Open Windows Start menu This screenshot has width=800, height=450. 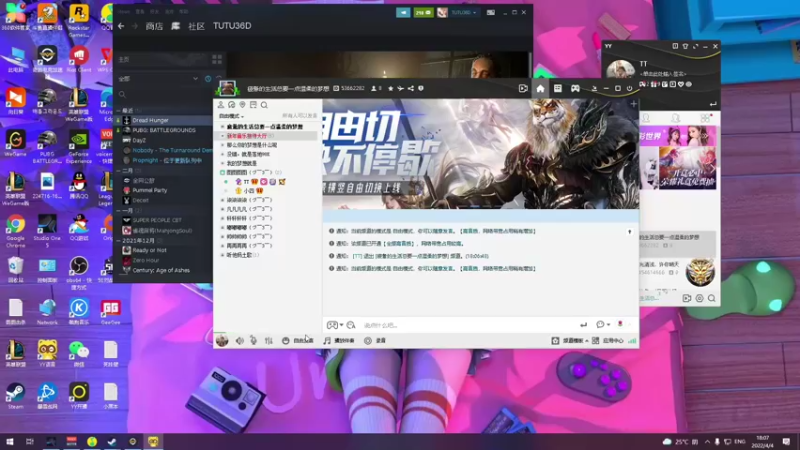(9, 441)
